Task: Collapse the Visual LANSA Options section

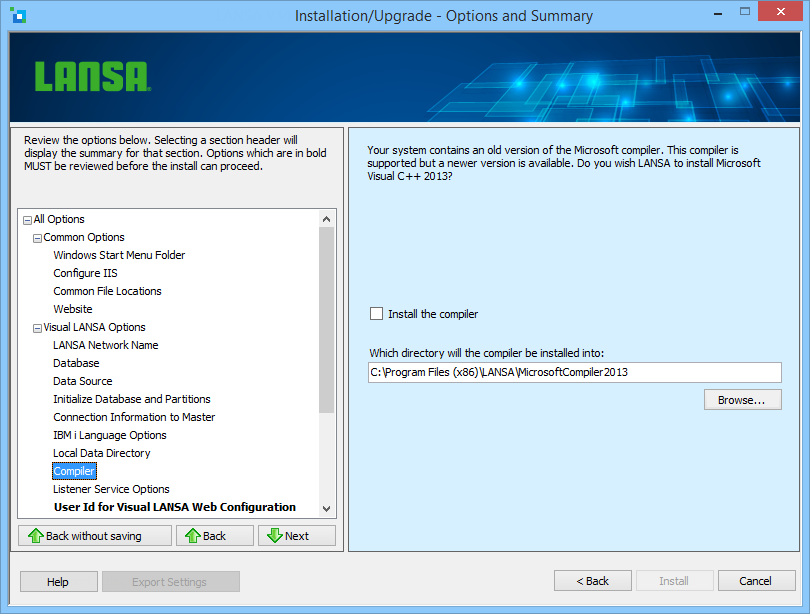Action: (37, 328)
